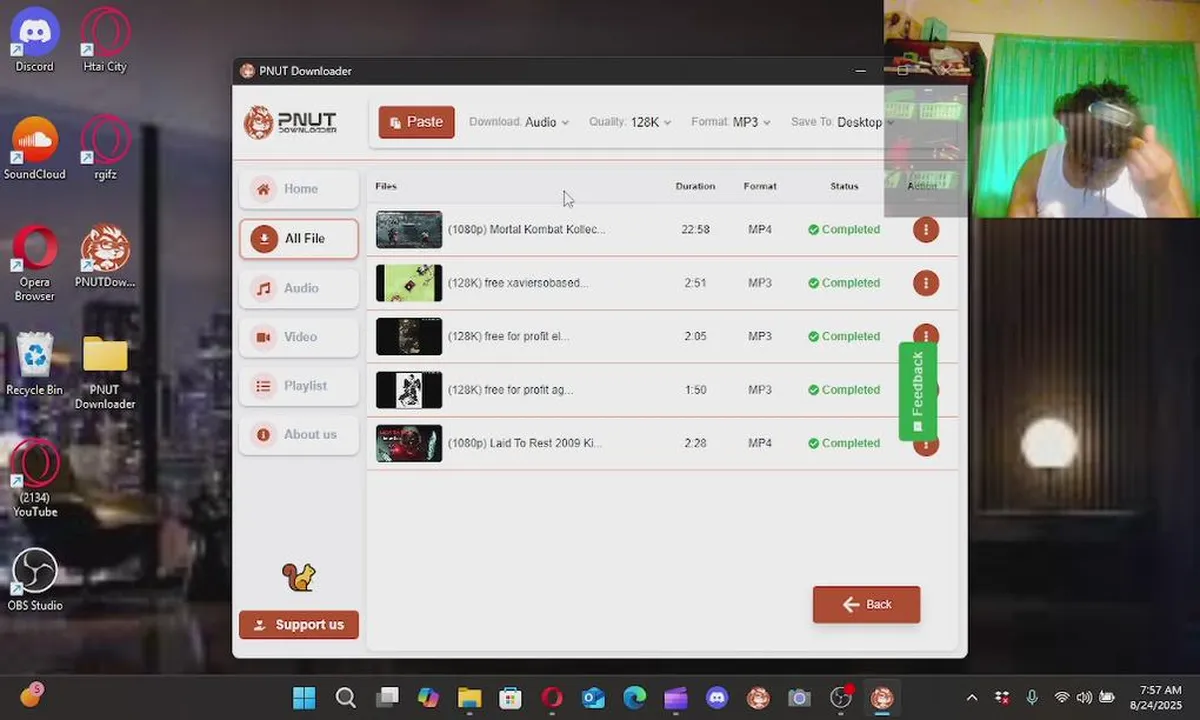Open actions menu for free xaviersobased file
This screenshot has width=1200, height=720.
click(926, 283)
